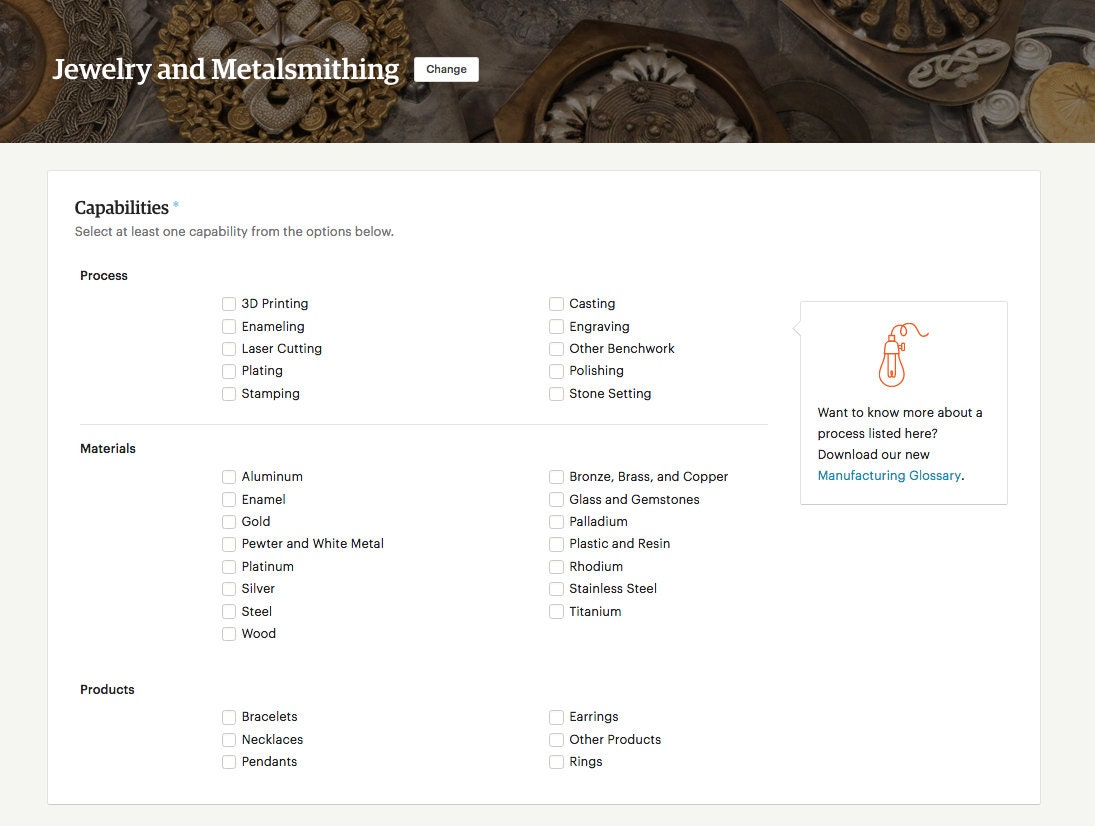This screenshot has width=1095, height=826.
Task: Enable the Engraving checkbox
Action: (x=556, y=326)
